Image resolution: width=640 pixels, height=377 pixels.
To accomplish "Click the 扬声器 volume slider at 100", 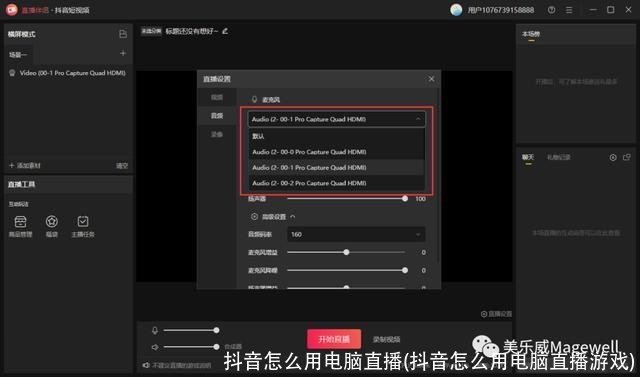I will [346, 199].
